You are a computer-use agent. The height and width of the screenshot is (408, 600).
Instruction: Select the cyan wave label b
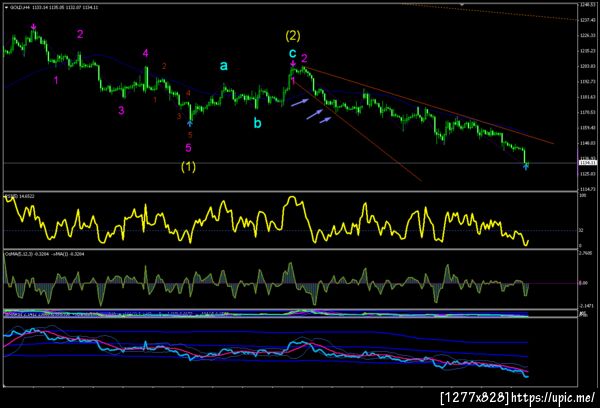(258, 123)
